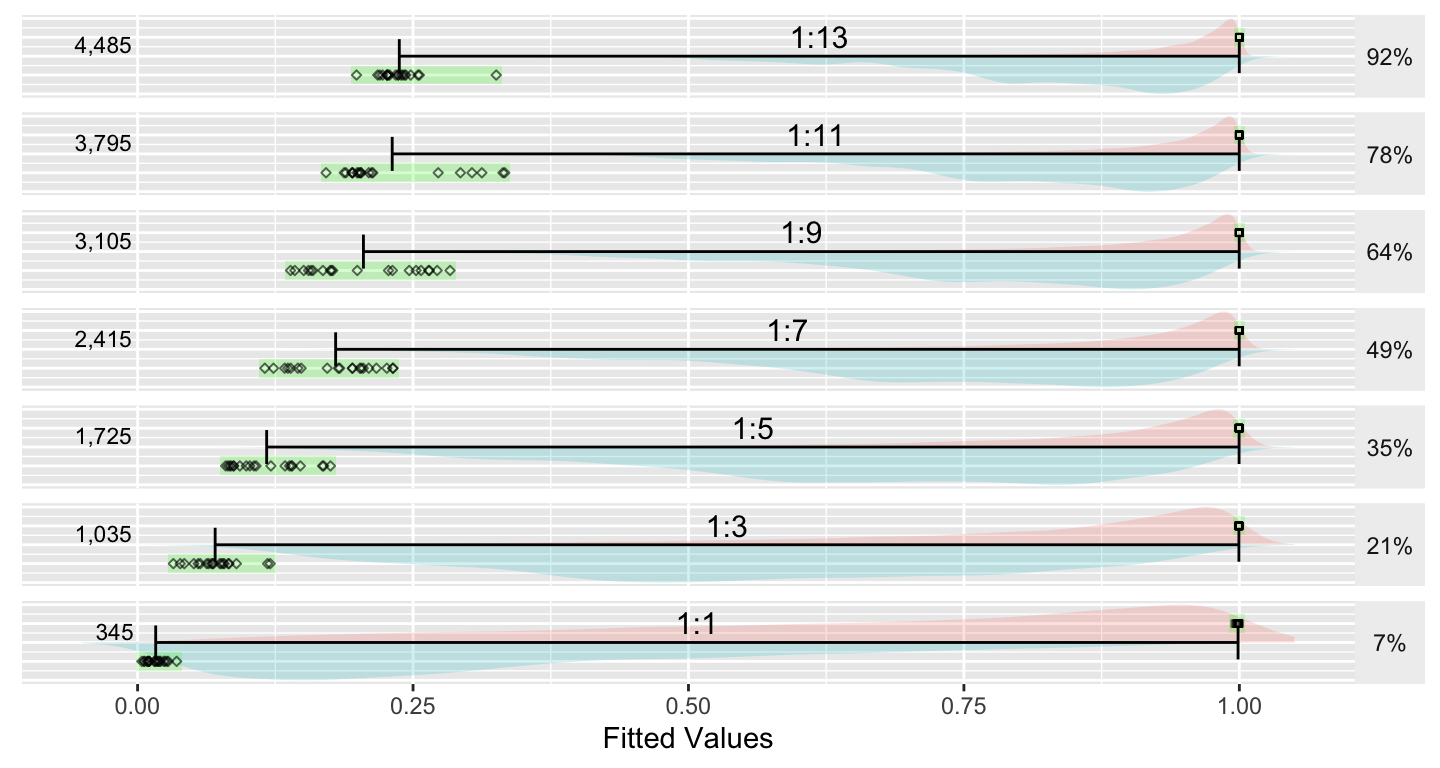Click the 0.25 x-axis tick label
Viewport: 1440px width, 768px height.
pos(413,704)
